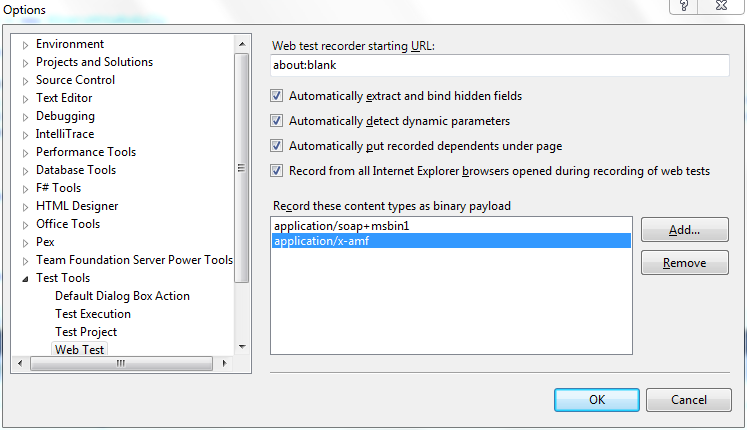Expand the Environment tree node
Viewport: 747px width, 430px height.
[25, 45]
